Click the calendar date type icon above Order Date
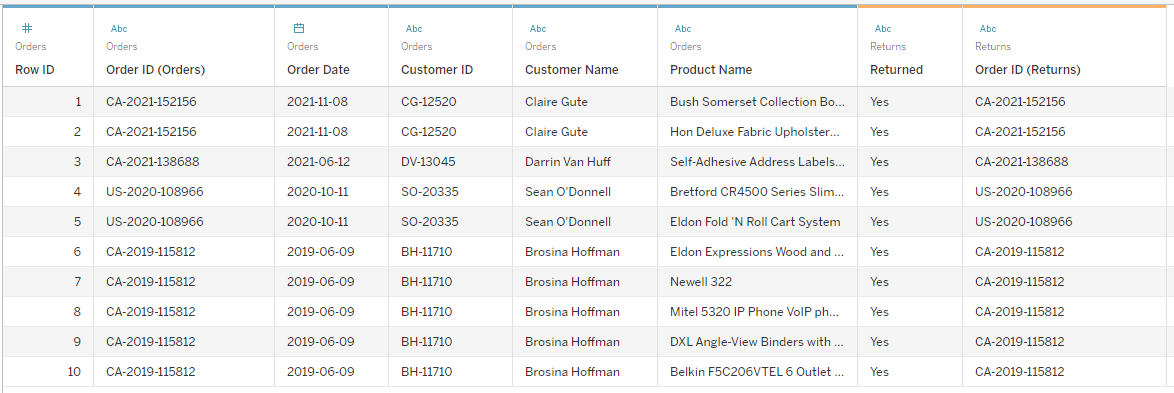Viewport: 1174px width, 393px height. [299, 28]
